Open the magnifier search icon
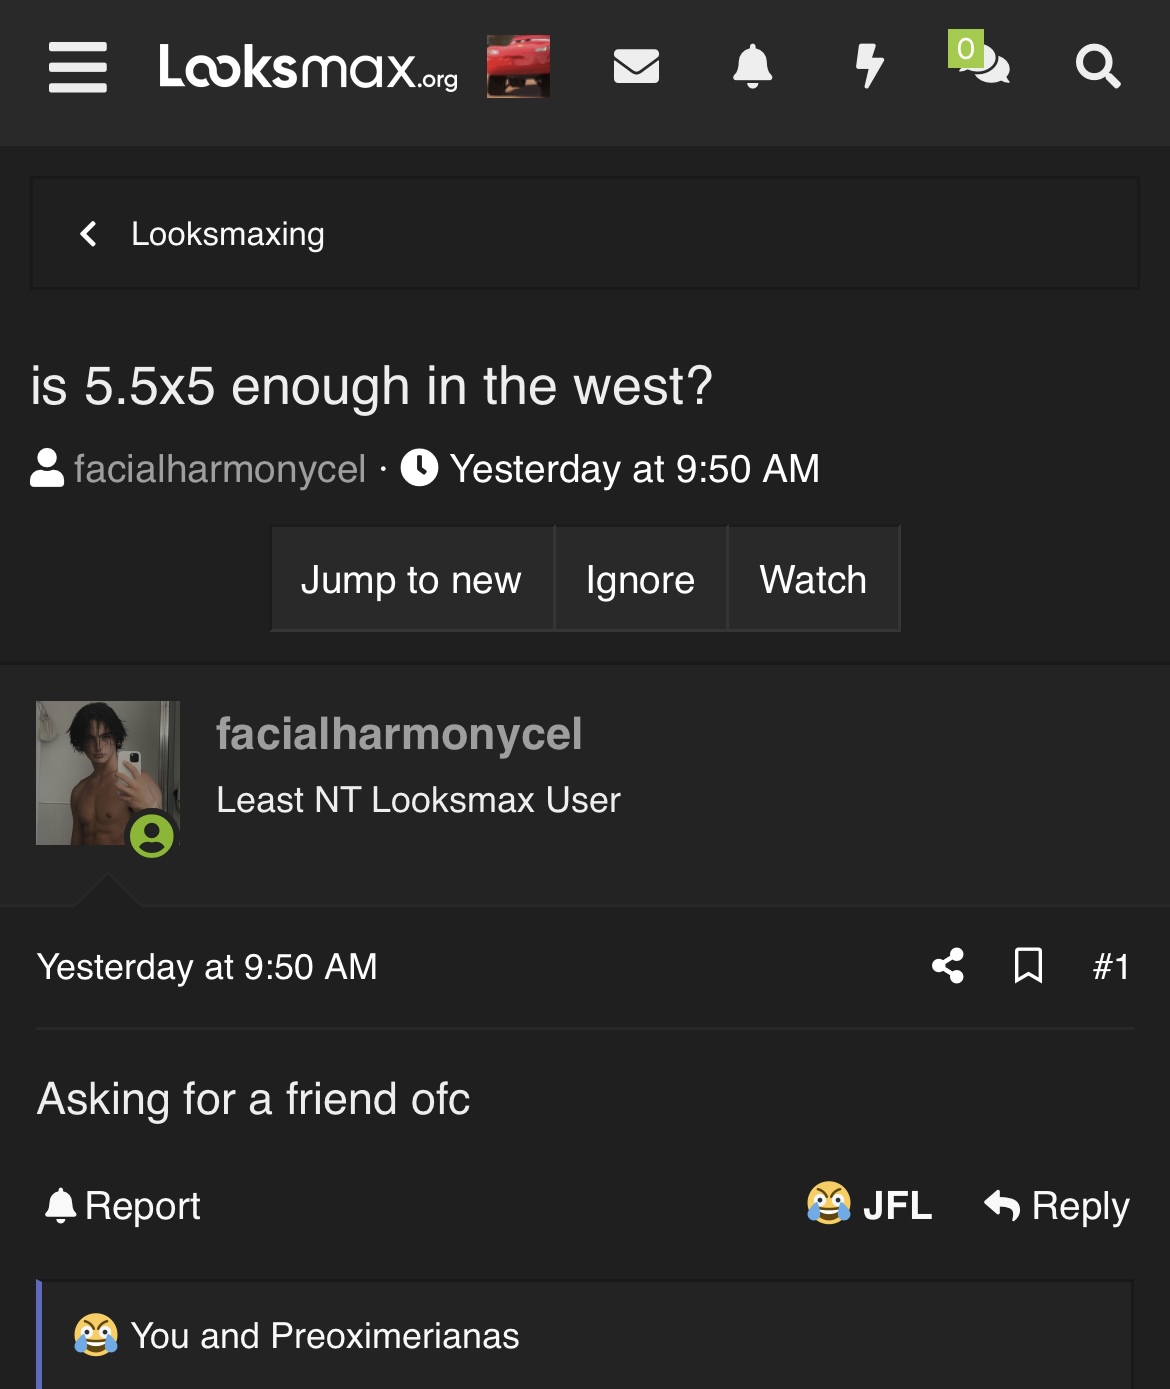The image size is (1170, 1389). [x=1097, y=67]
